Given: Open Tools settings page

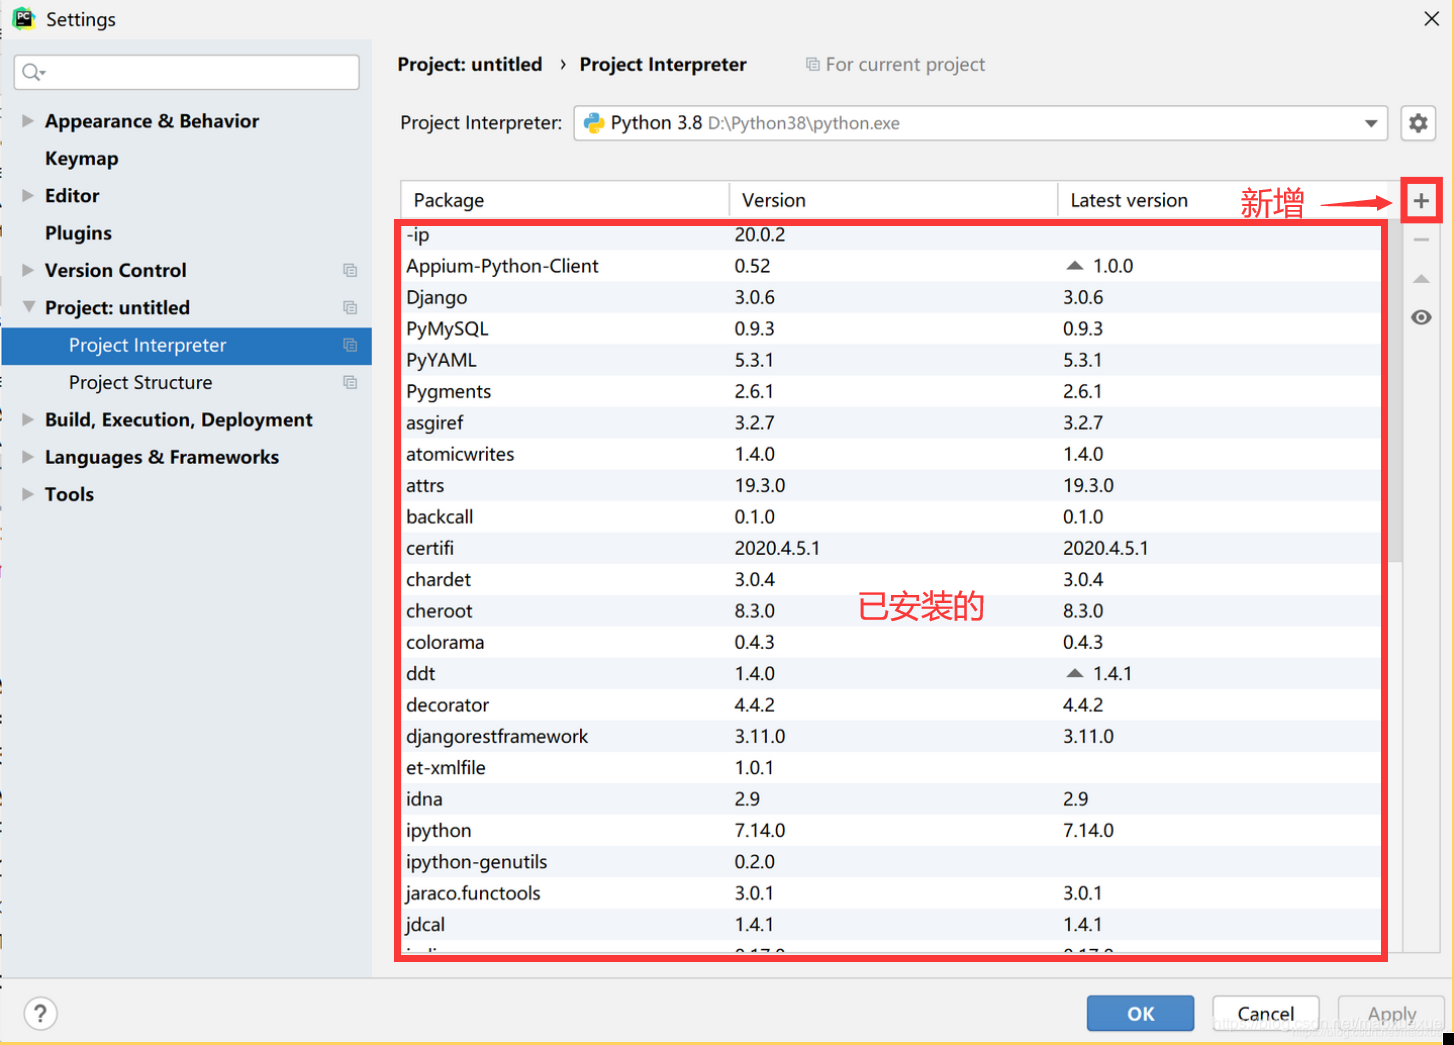Looking at the screenshot, I should click(69, 494).
